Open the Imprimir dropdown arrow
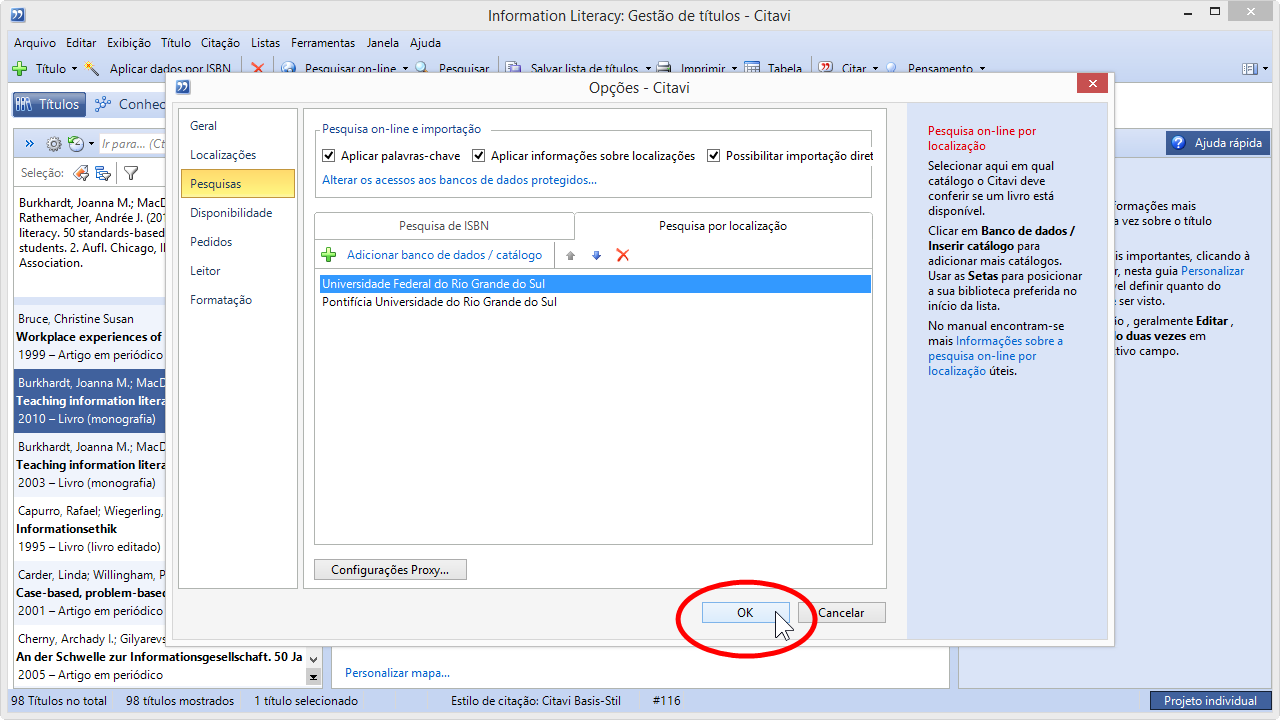The width and height of the screenshot is (1280, 720). (733, 69)
